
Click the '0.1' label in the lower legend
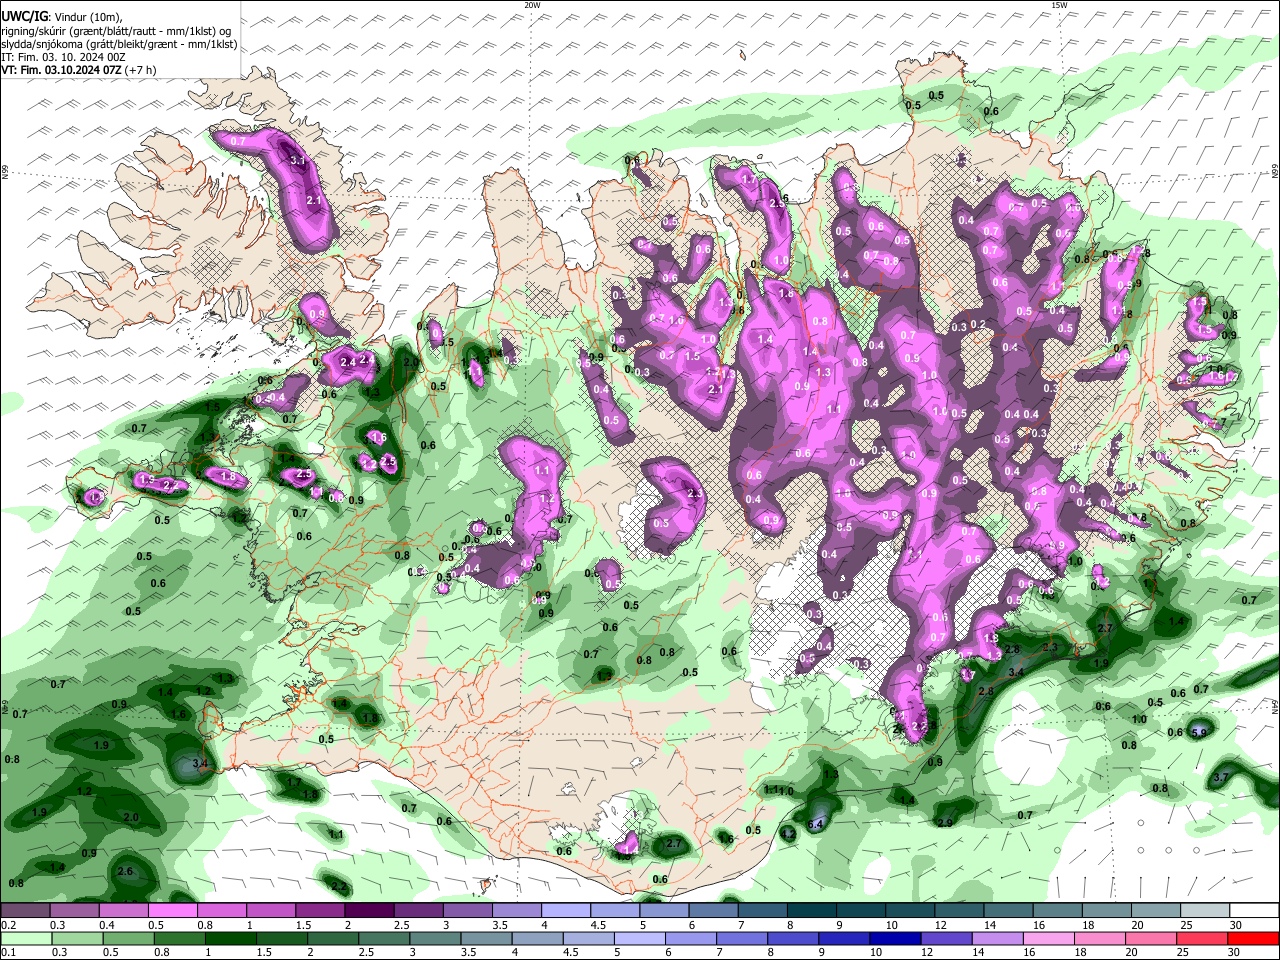[7, 953]
